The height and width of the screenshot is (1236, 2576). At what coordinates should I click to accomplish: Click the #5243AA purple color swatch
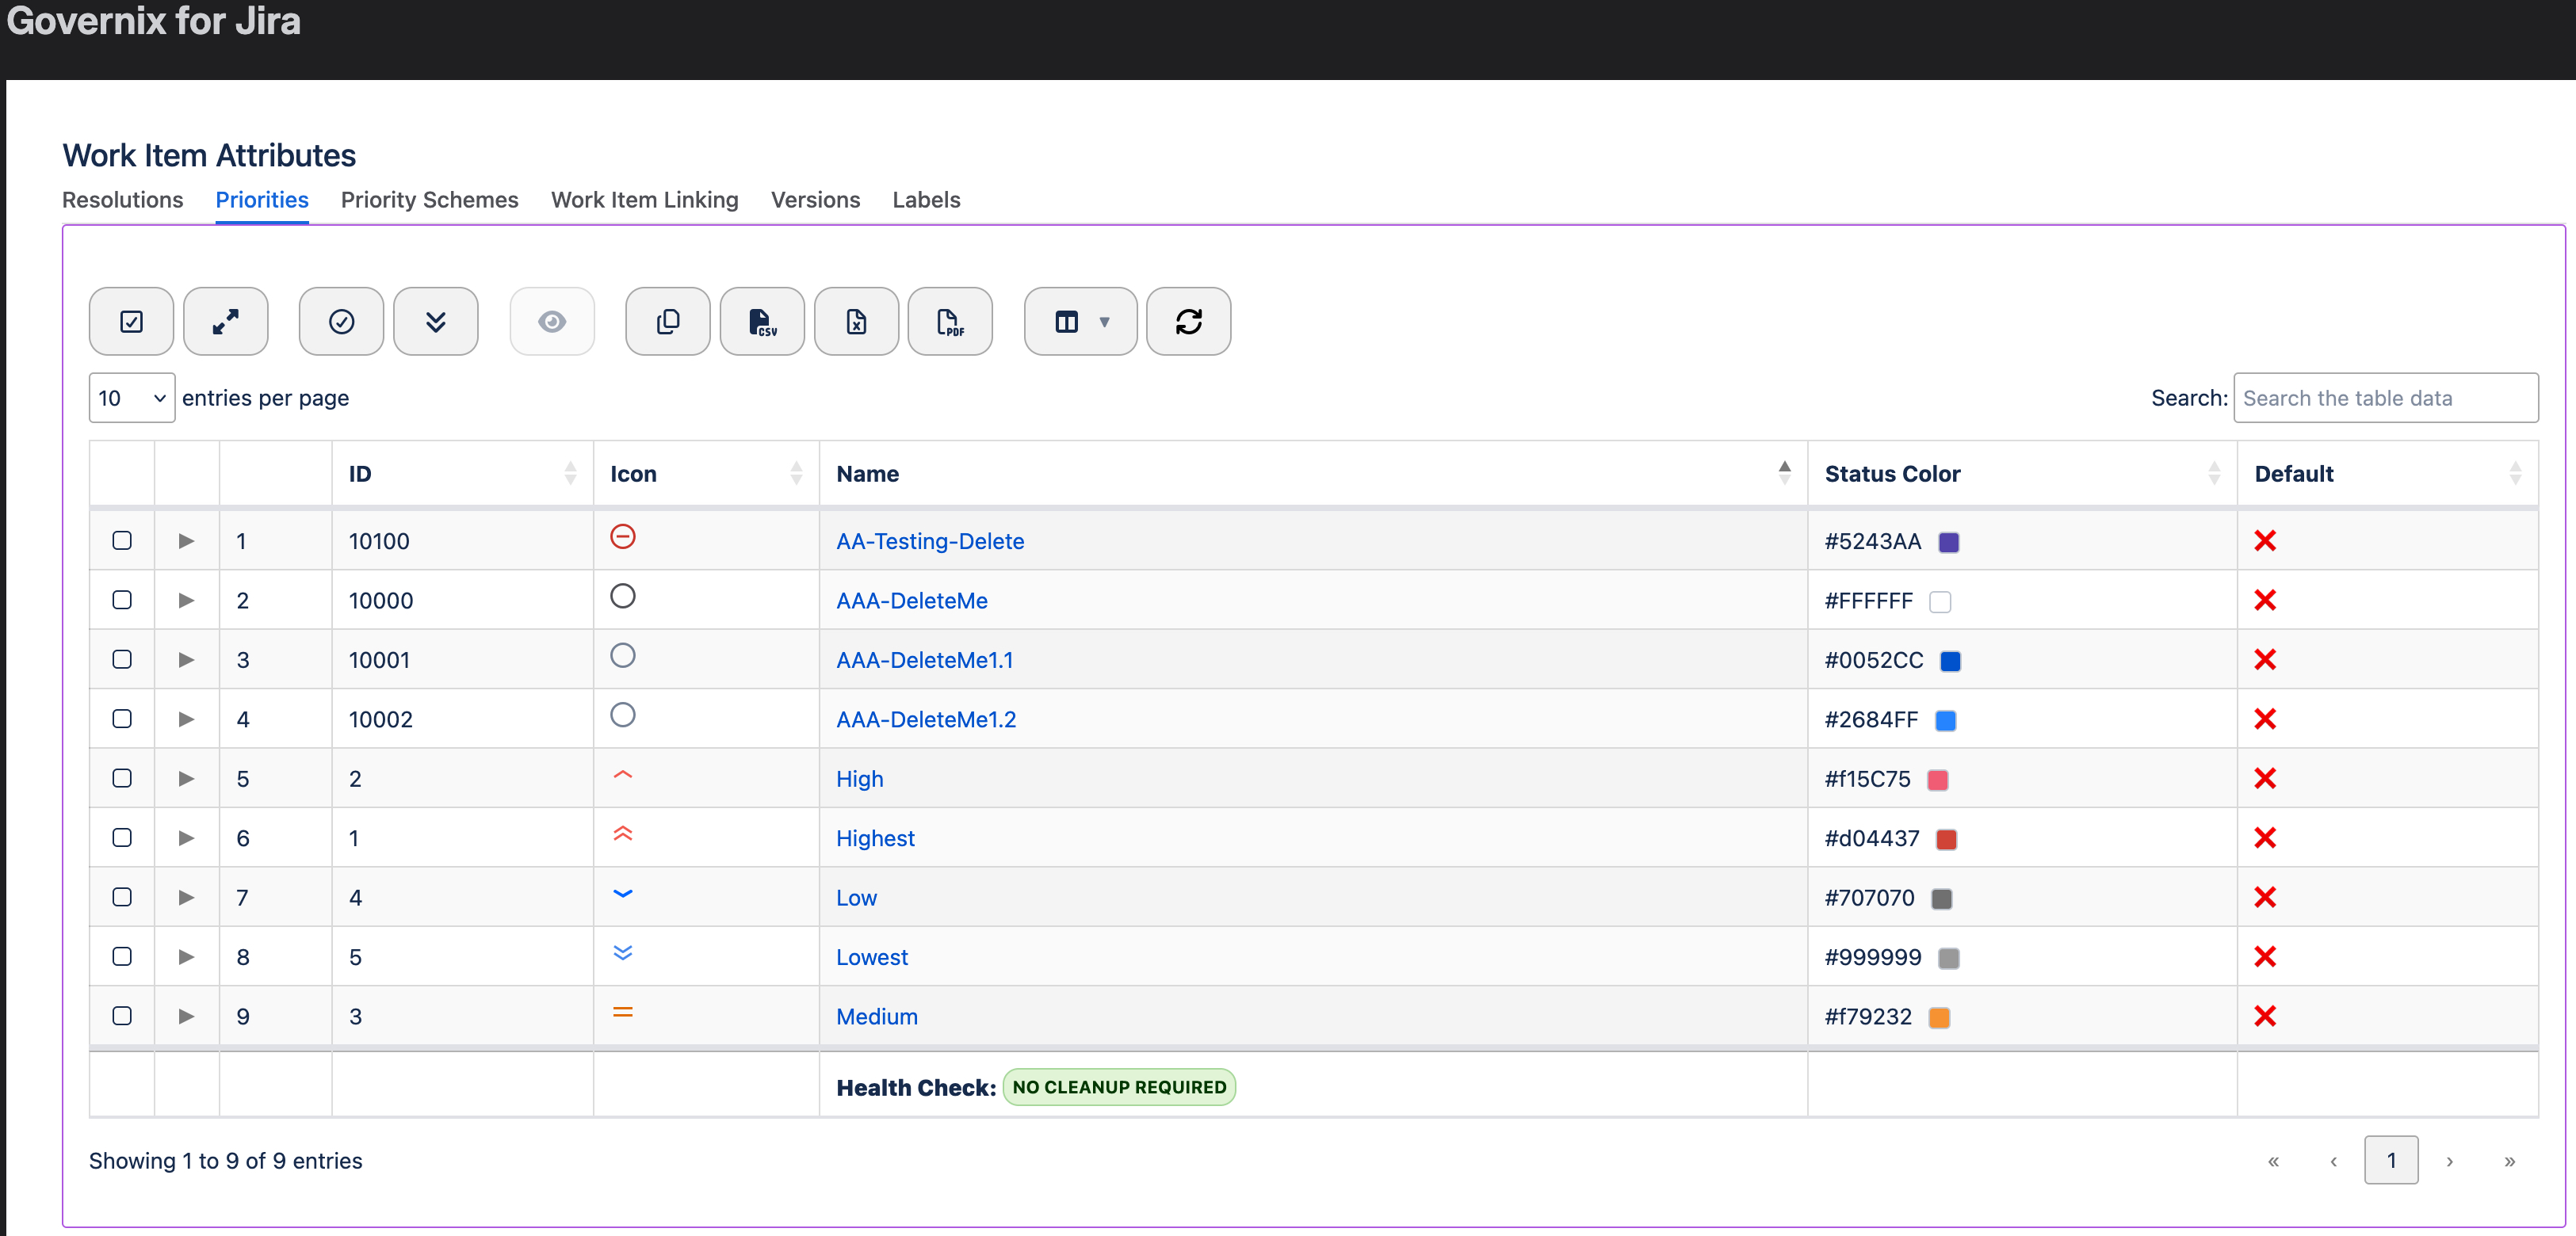1949,542
